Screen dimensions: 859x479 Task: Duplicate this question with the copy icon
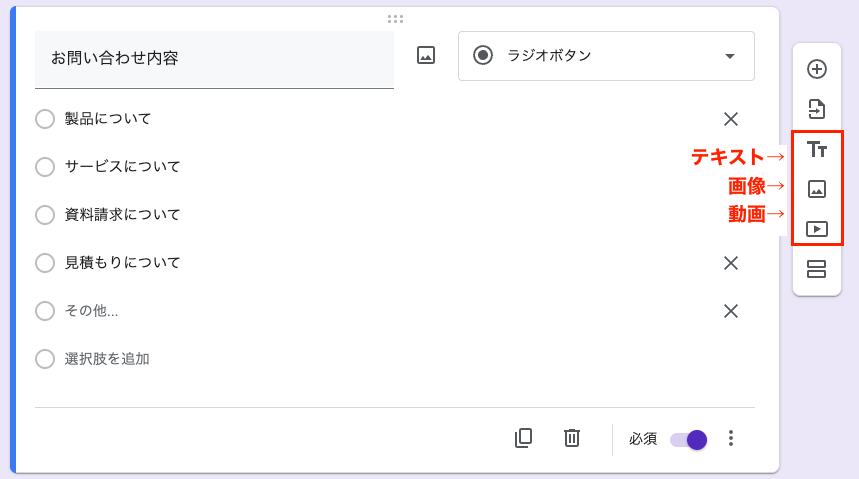tap(523, 438)
